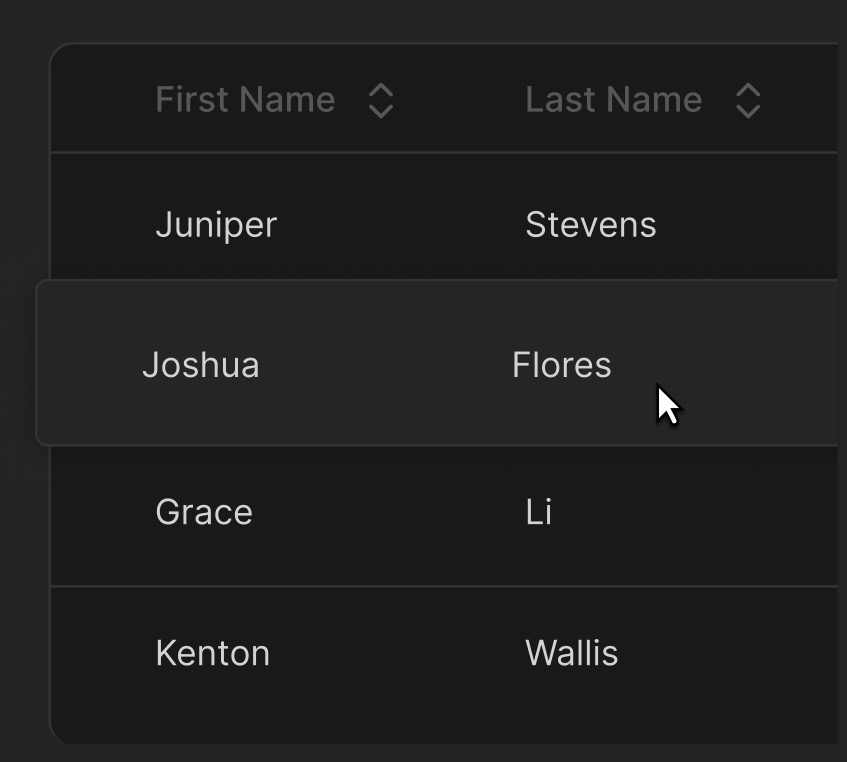This screenshot has width=847, height=762.
Task: Click the First Name sort icon
Action: (x=381, y=100)
